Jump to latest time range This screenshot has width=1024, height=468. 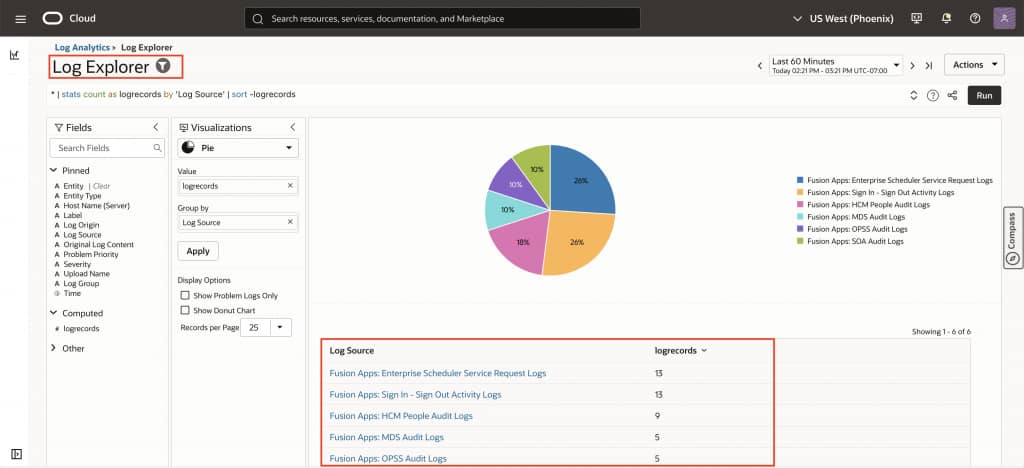(929, 65)
